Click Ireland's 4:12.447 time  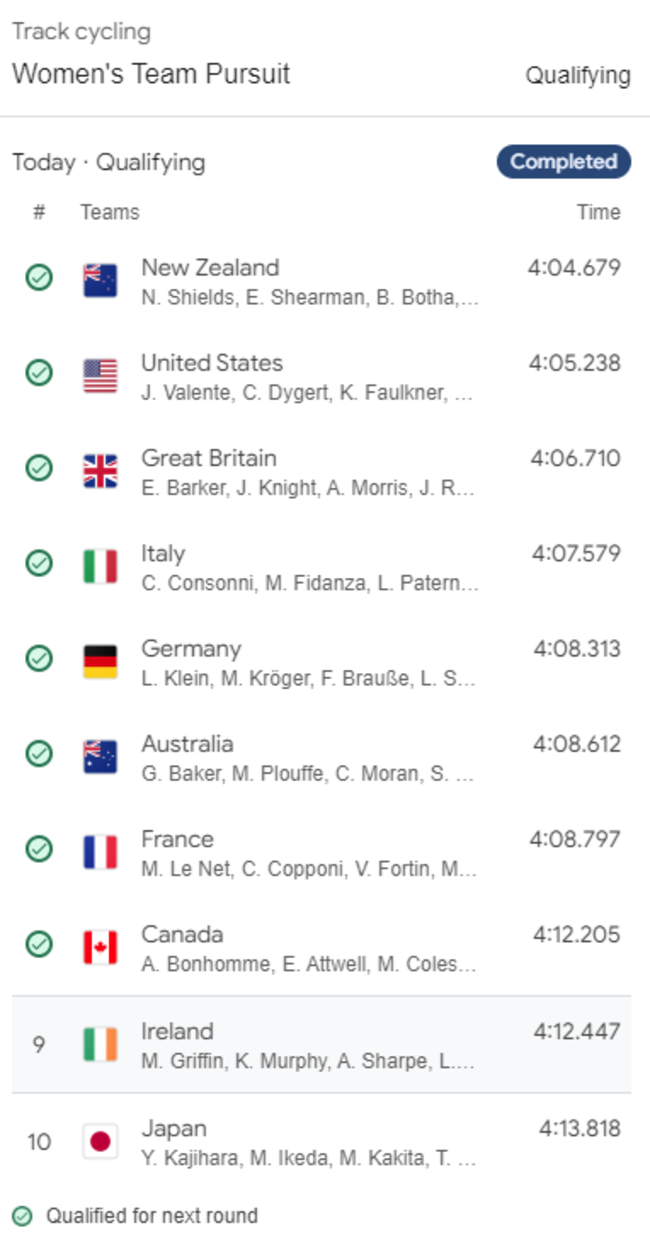(576, 1031)
